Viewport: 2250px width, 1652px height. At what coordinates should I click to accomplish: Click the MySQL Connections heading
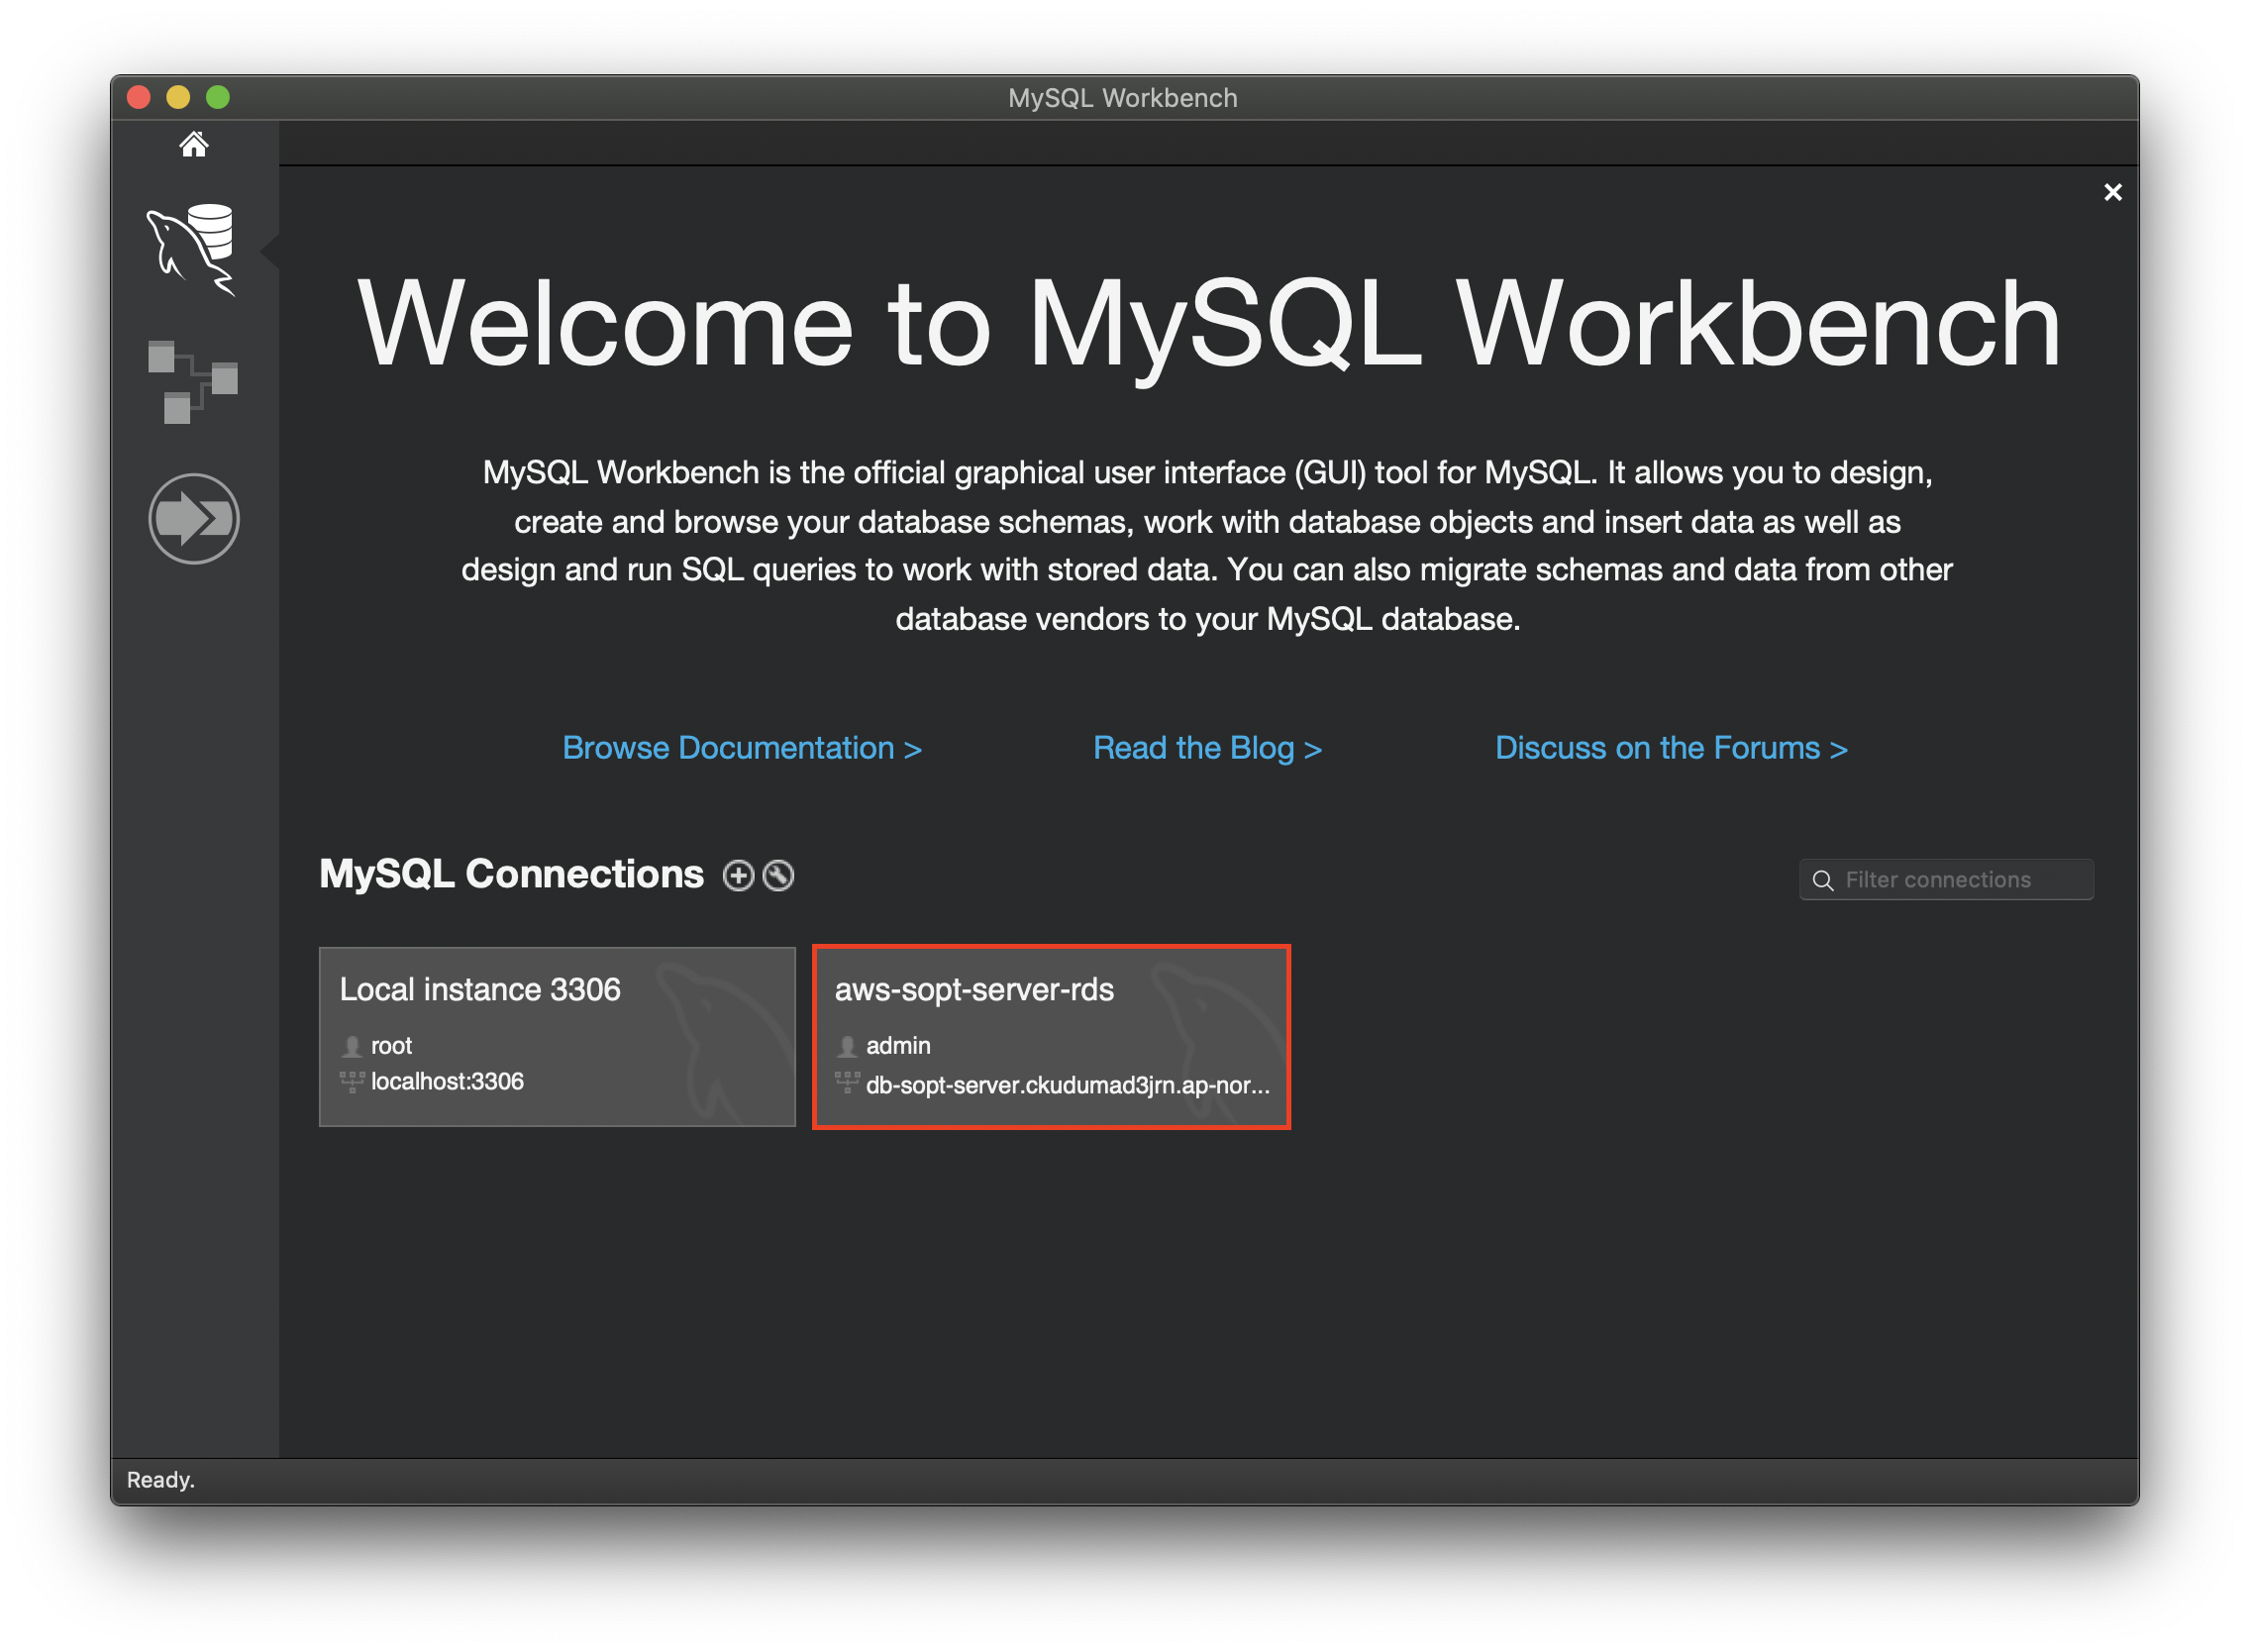click(511, 875)
